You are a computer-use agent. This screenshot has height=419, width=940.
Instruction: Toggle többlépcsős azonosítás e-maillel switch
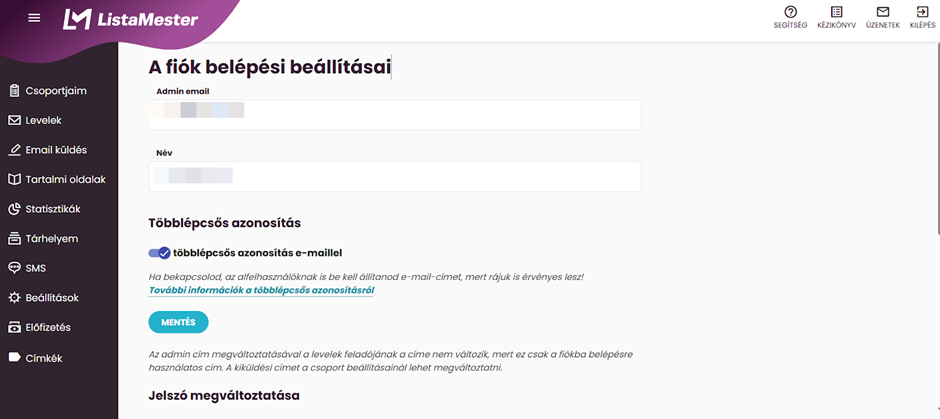159,253
